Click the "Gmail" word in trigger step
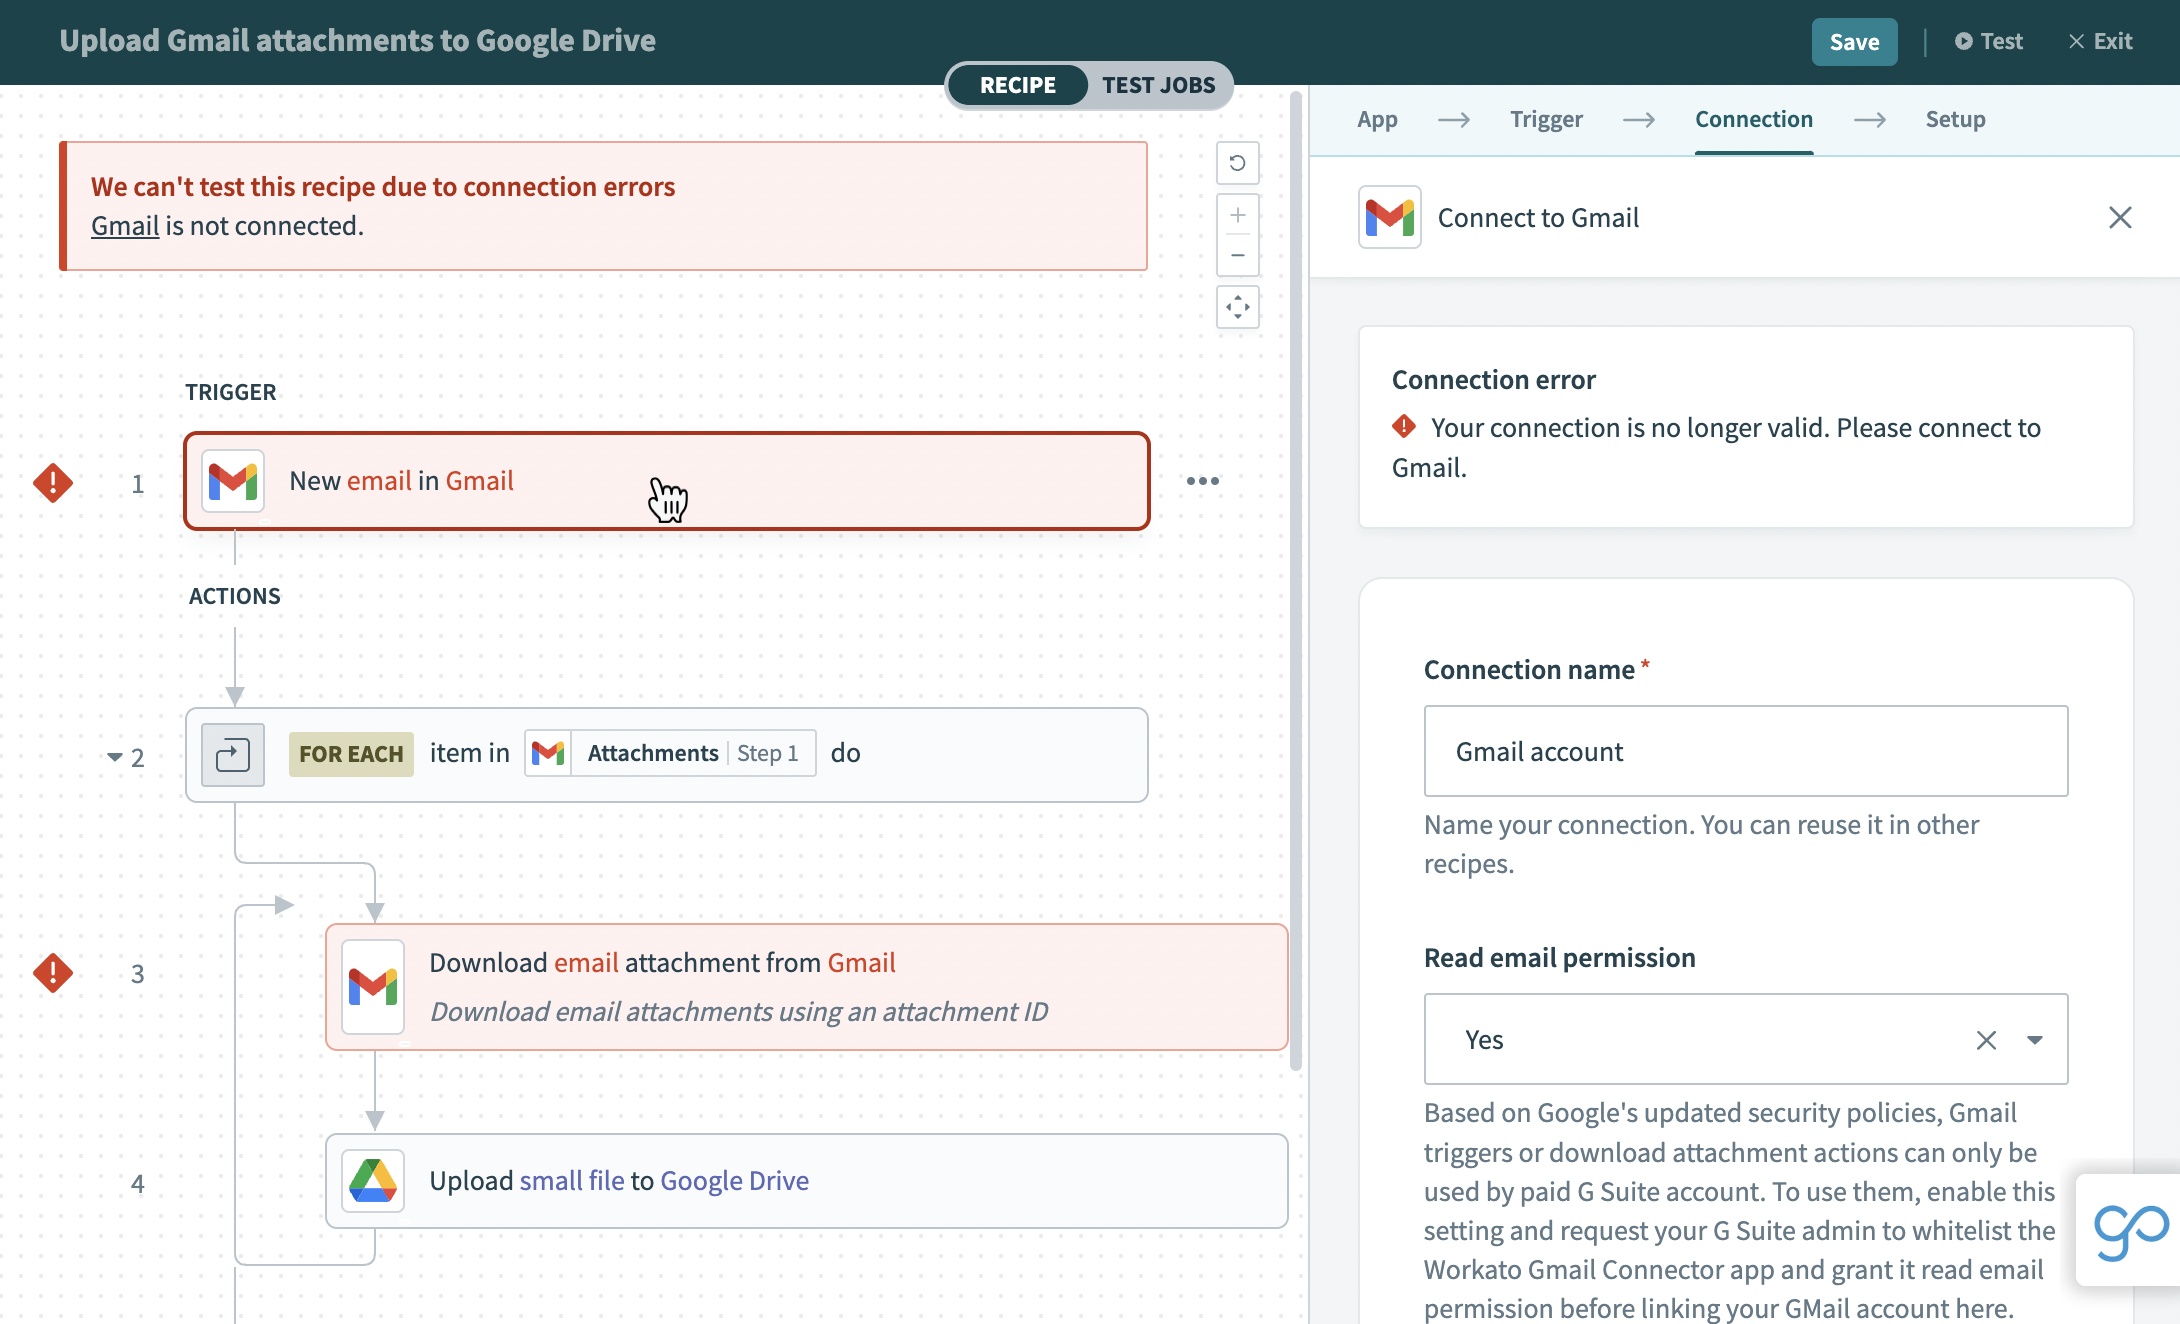This screenshot has height=1324, width=2180. coord(479,481)
